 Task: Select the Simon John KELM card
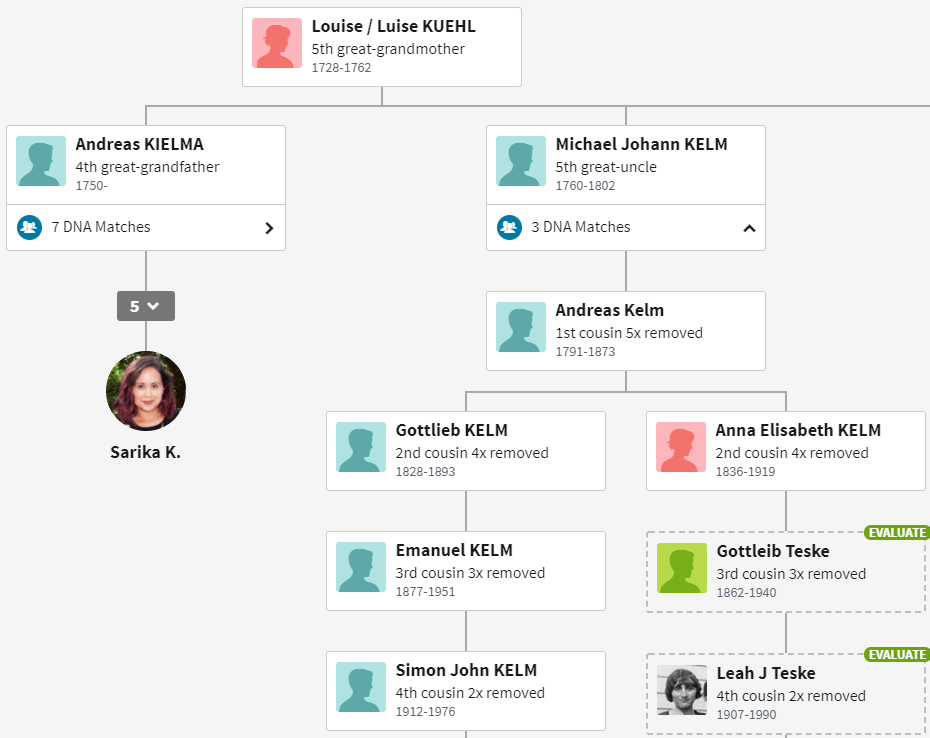tap(466, 690)
